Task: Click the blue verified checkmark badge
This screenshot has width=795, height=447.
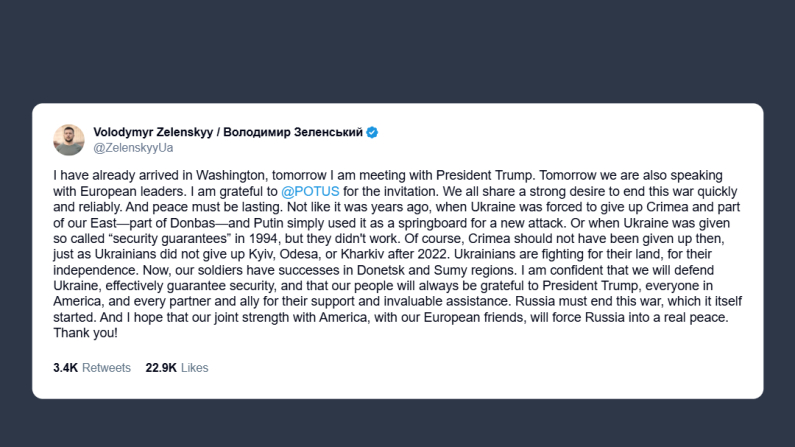Action: coord(372,132)
